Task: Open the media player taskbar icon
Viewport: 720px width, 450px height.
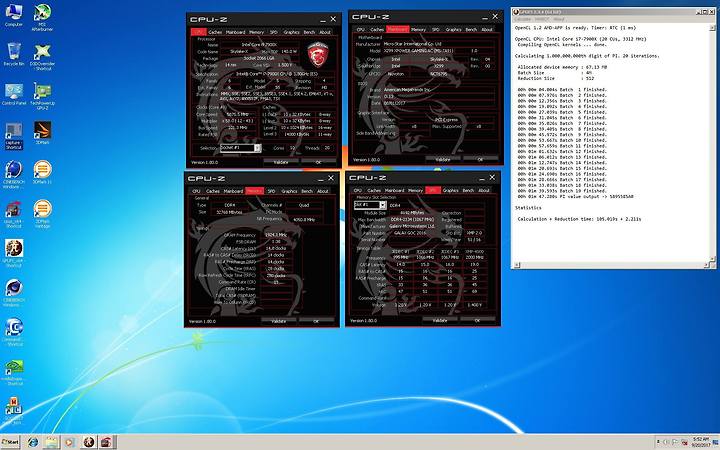Action: [x=69, y=442]
